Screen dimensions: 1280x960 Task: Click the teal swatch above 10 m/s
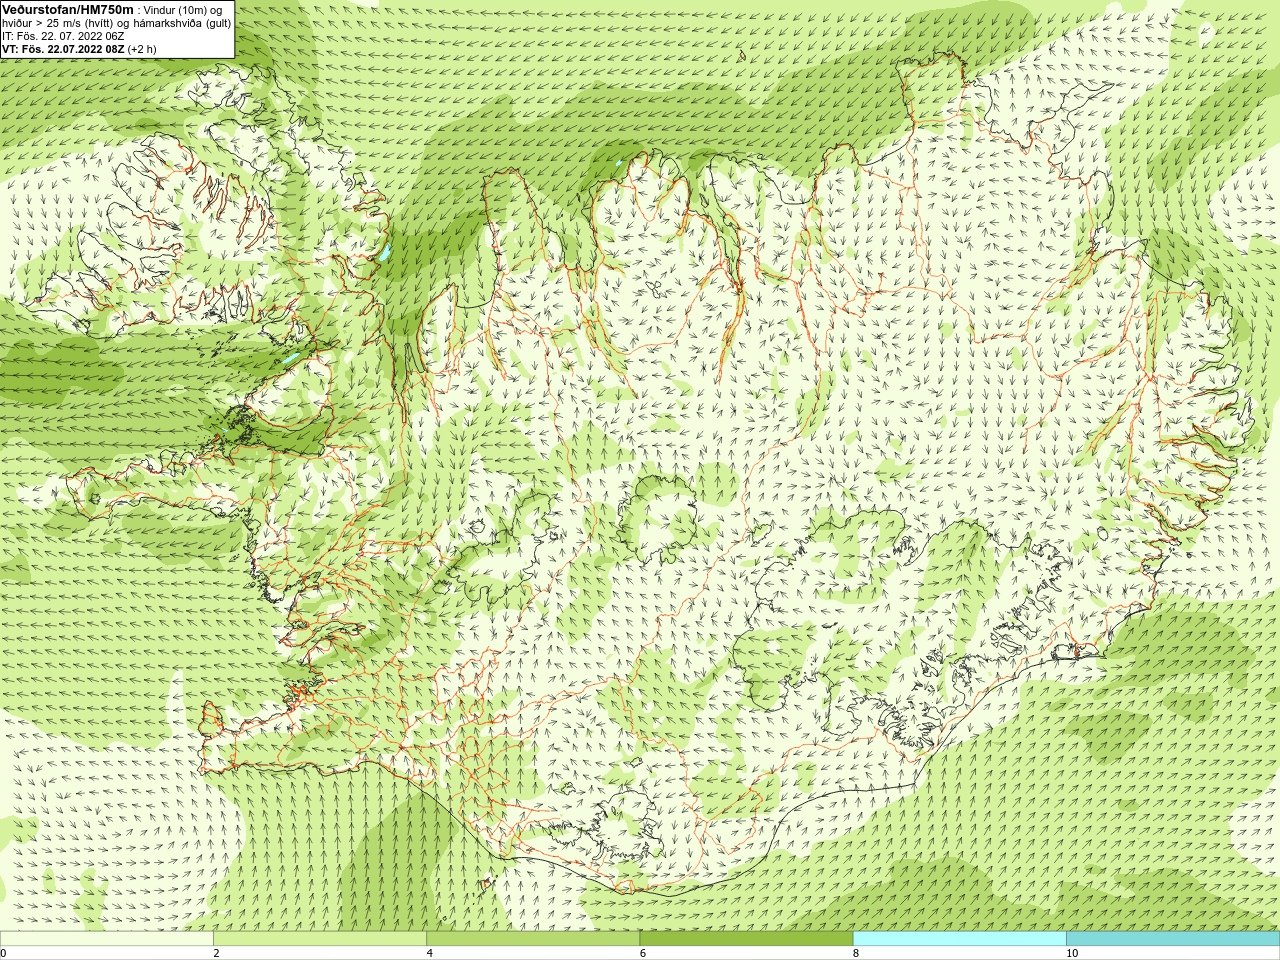coord(1173,939)
